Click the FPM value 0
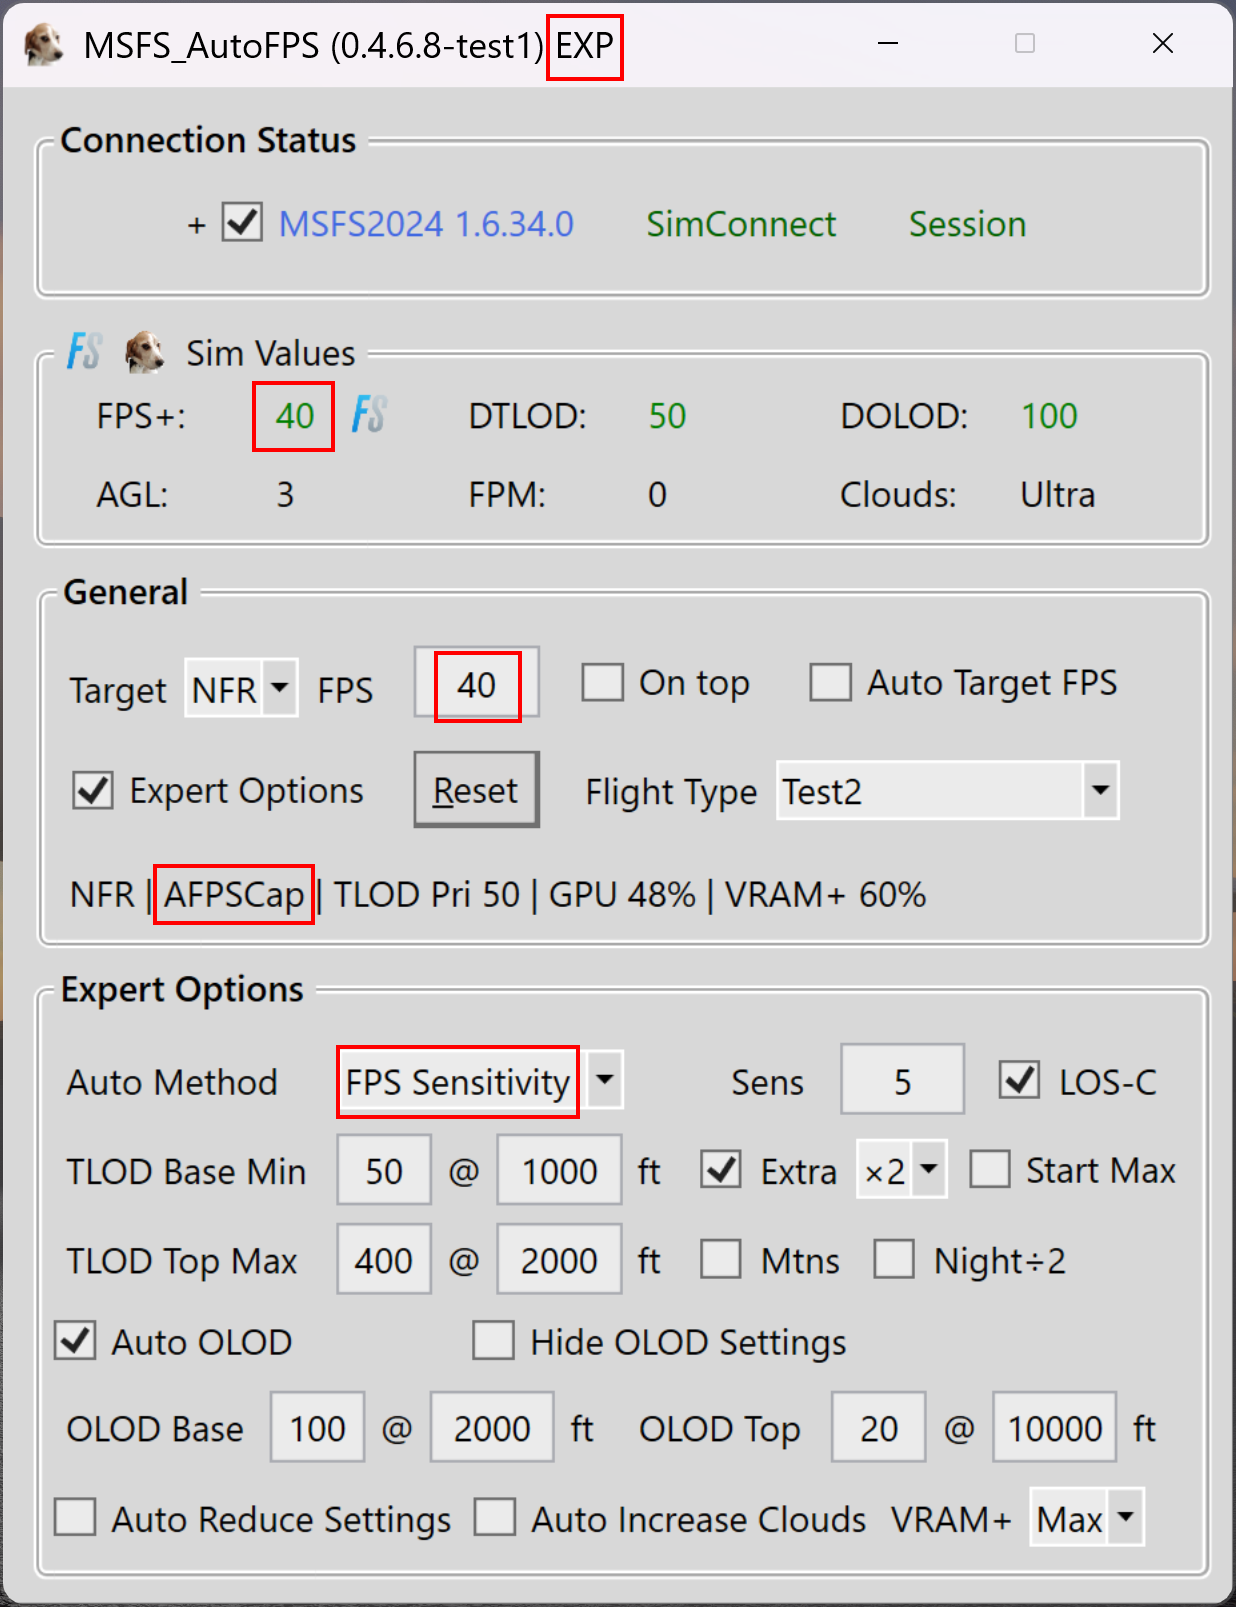This screenshot has height=1607, width=1236. tap(657, 494)
